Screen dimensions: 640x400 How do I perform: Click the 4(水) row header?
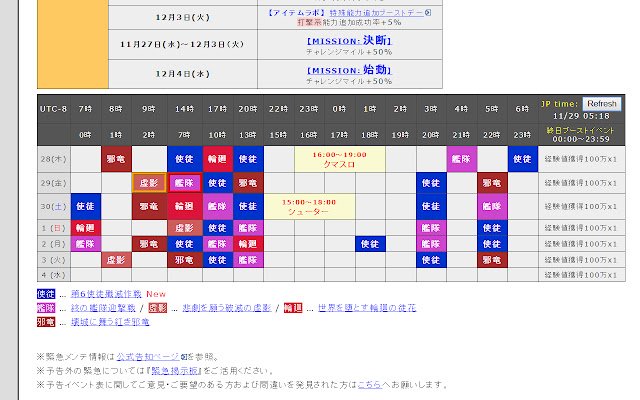coord(53,275)
